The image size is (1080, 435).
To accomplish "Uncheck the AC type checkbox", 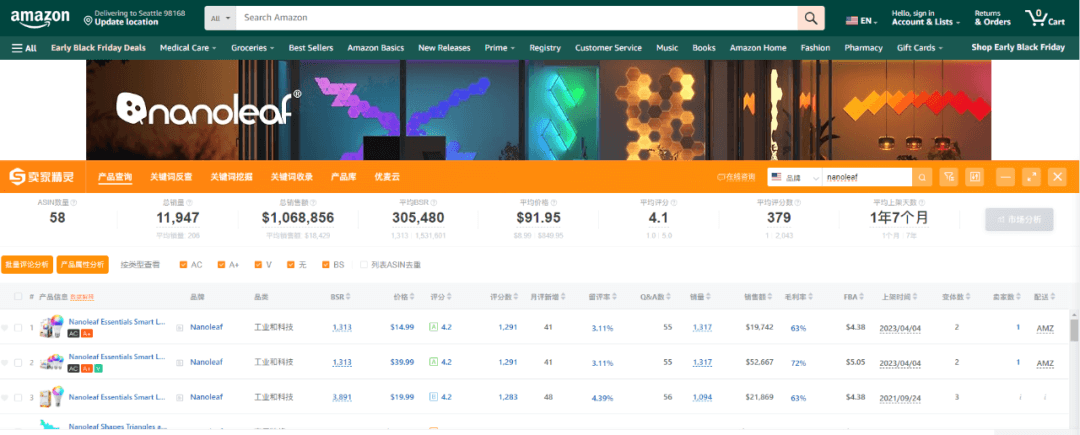I will 183,264.
